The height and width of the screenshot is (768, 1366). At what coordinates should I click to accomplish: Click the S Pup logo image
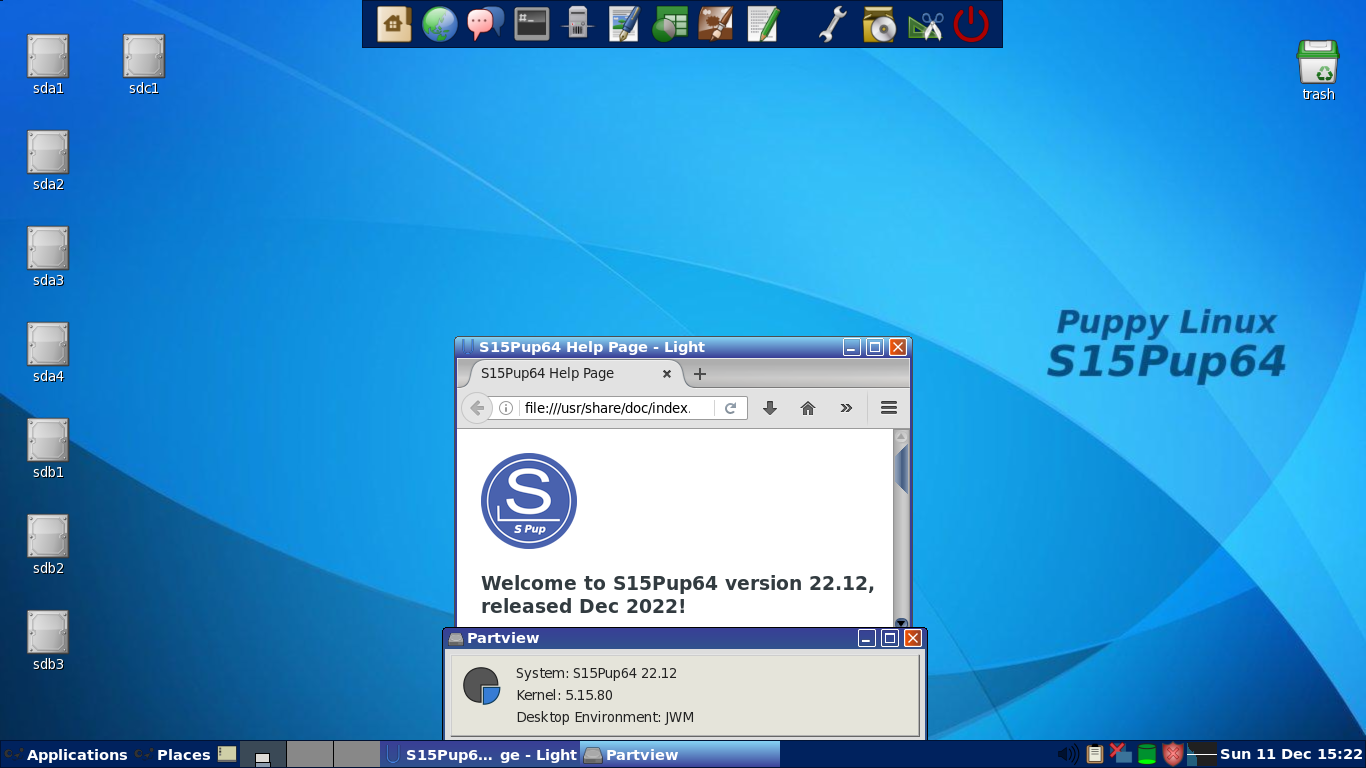[x=529, y=501]
